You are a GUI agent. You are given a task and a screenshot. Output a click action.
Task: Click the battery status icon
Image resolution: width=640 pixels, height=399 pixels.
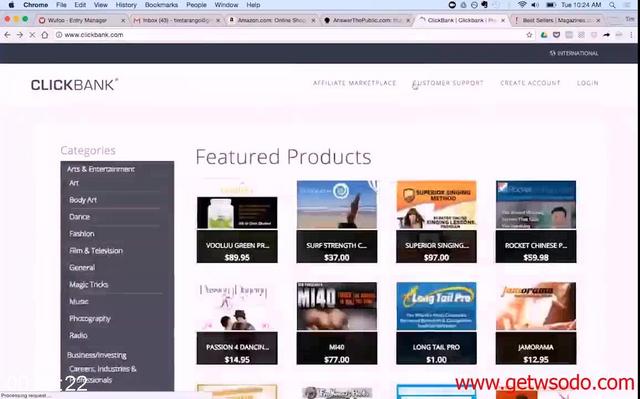click(551, 5)
